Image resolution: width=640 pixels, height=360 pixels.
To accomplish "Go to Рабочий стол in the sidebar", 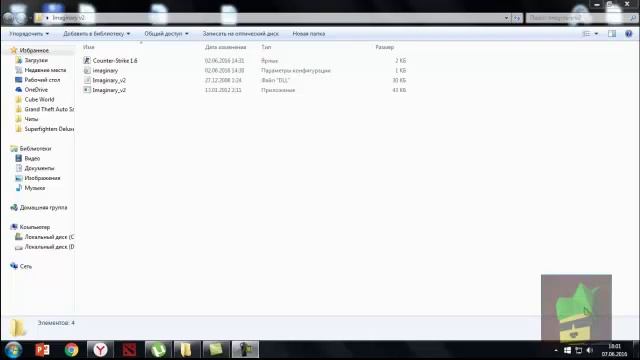I will point(42,80).
